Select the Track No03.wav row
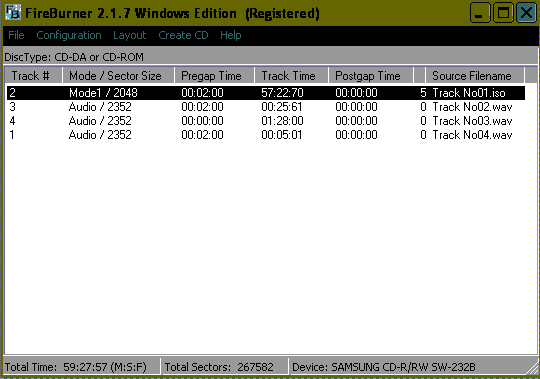 pos(266,121)
